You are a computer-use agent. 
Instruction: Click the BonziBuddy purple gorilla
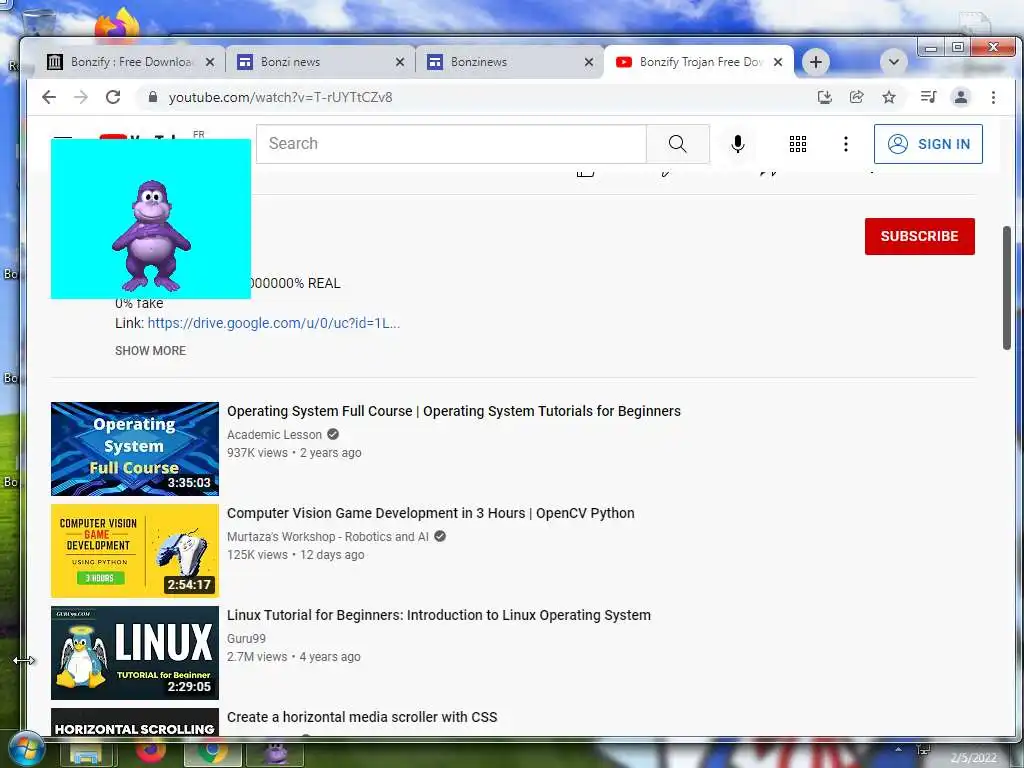pos(152,235)
